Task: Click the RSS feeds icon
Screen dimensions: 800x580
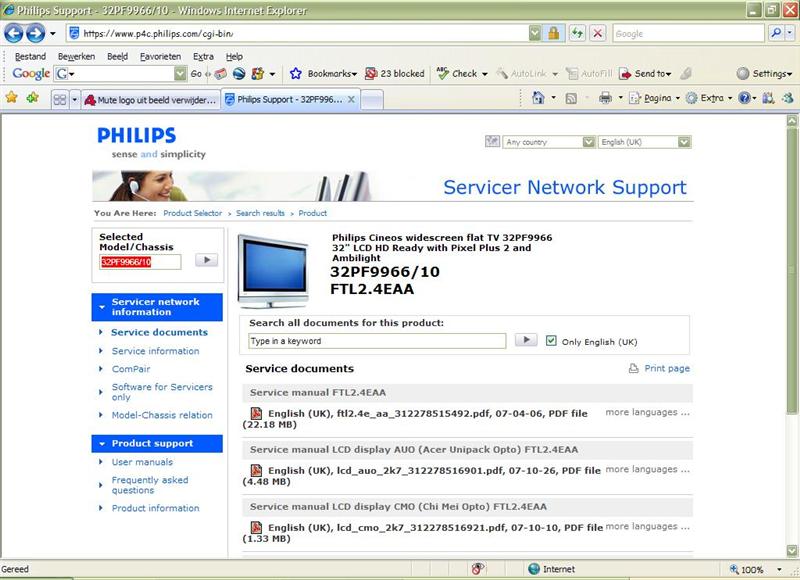Action: (571, 98)
